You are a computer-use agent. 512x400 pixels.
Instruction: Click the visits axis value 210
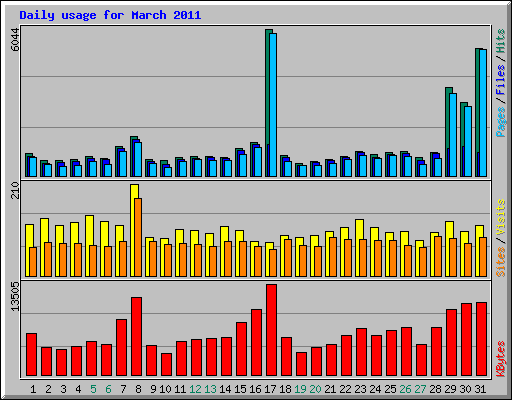click(x=15, y=190)
